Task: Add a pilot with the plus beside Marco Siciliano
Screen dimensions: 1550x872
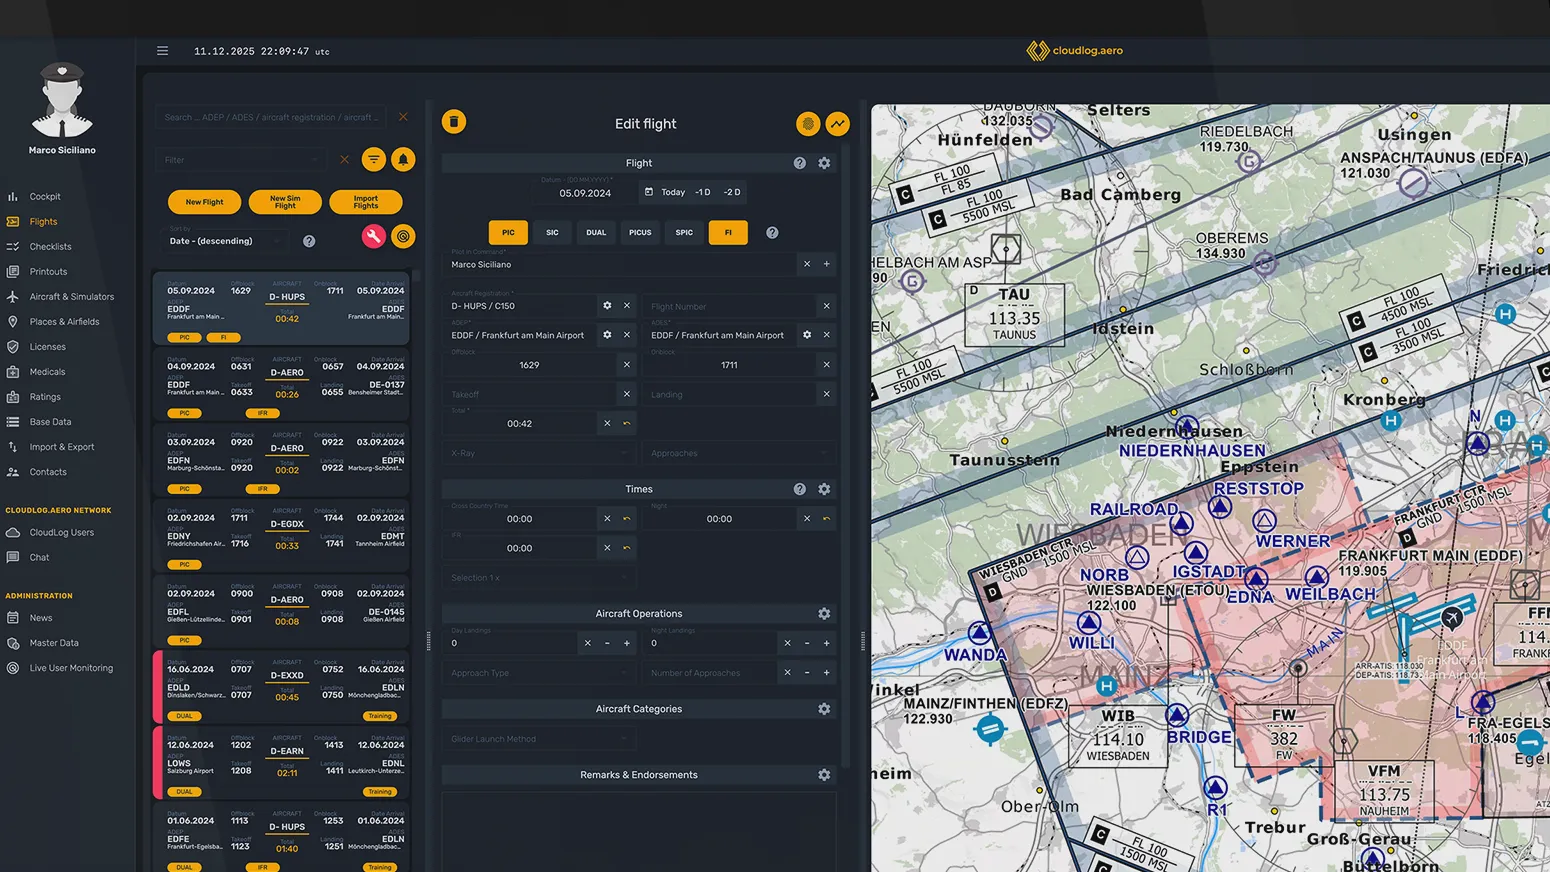Action: (x=827, y=264)
